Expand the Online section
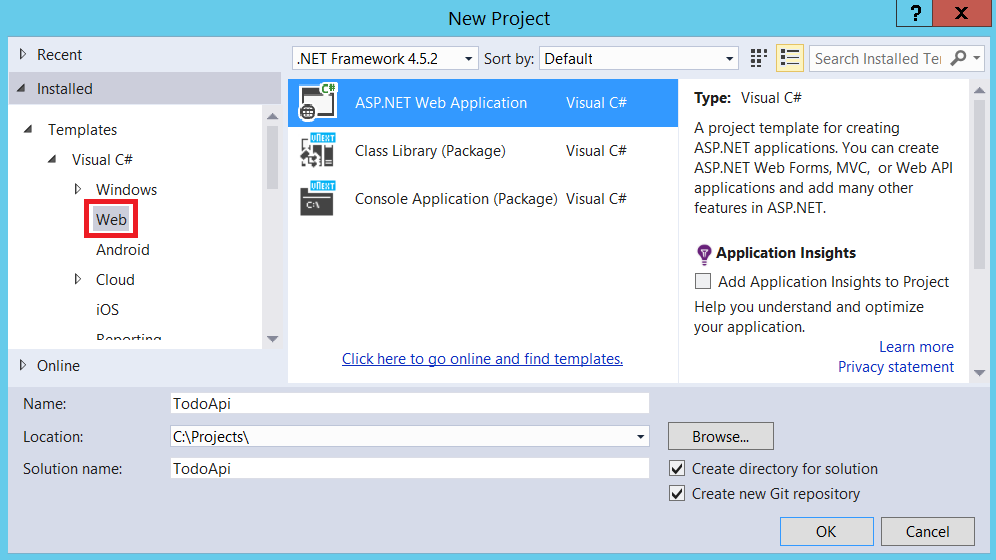Viewport: 996px width, 560px height. 23,366
